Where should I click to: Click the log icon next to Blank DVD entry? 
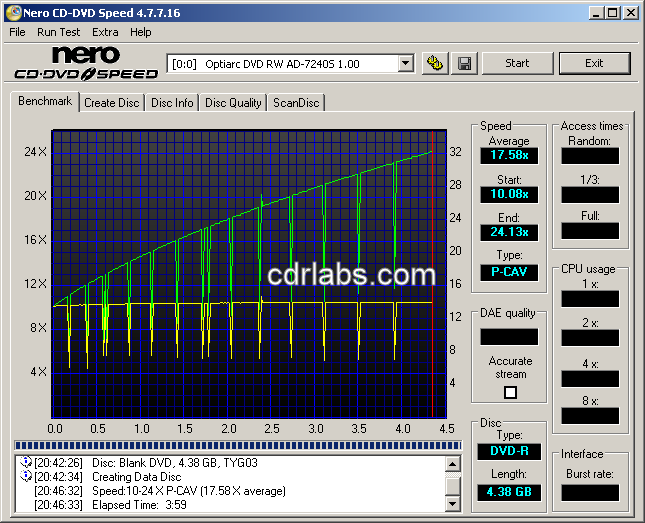tap(27, 462)
